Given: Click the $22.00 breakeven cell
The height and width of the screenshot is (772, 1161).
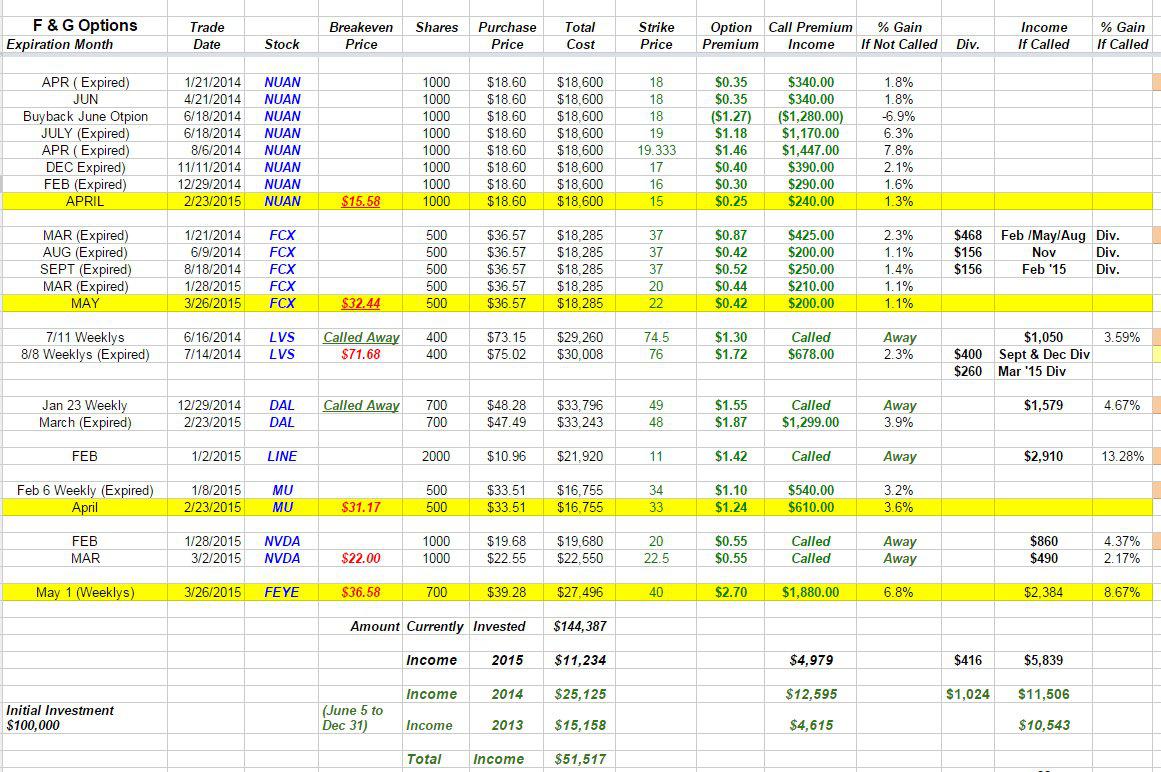Looking at the screenshot, I should (361, 559).
